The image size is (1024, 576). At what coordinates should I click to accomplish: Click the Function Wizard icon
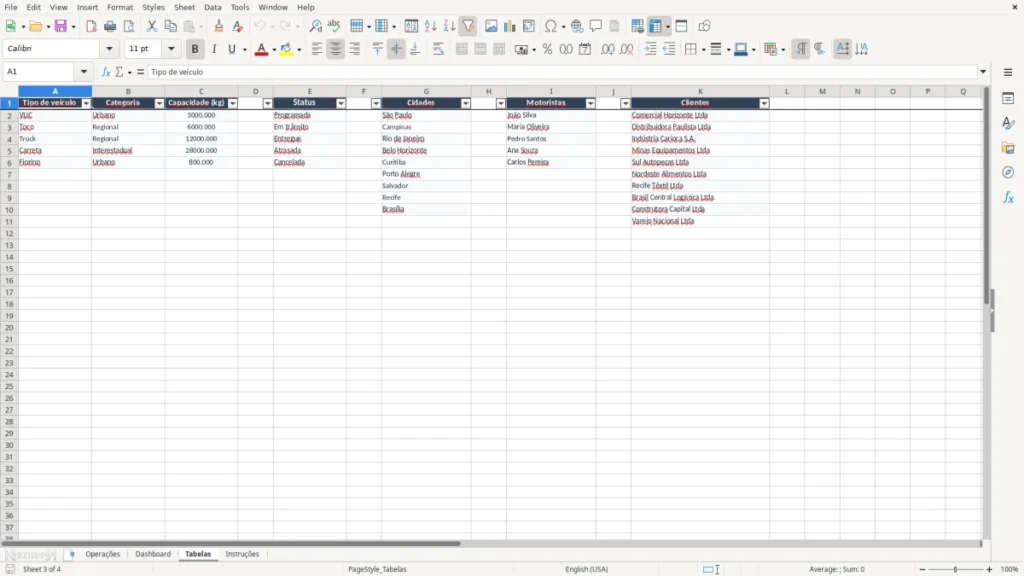(106, 72)
